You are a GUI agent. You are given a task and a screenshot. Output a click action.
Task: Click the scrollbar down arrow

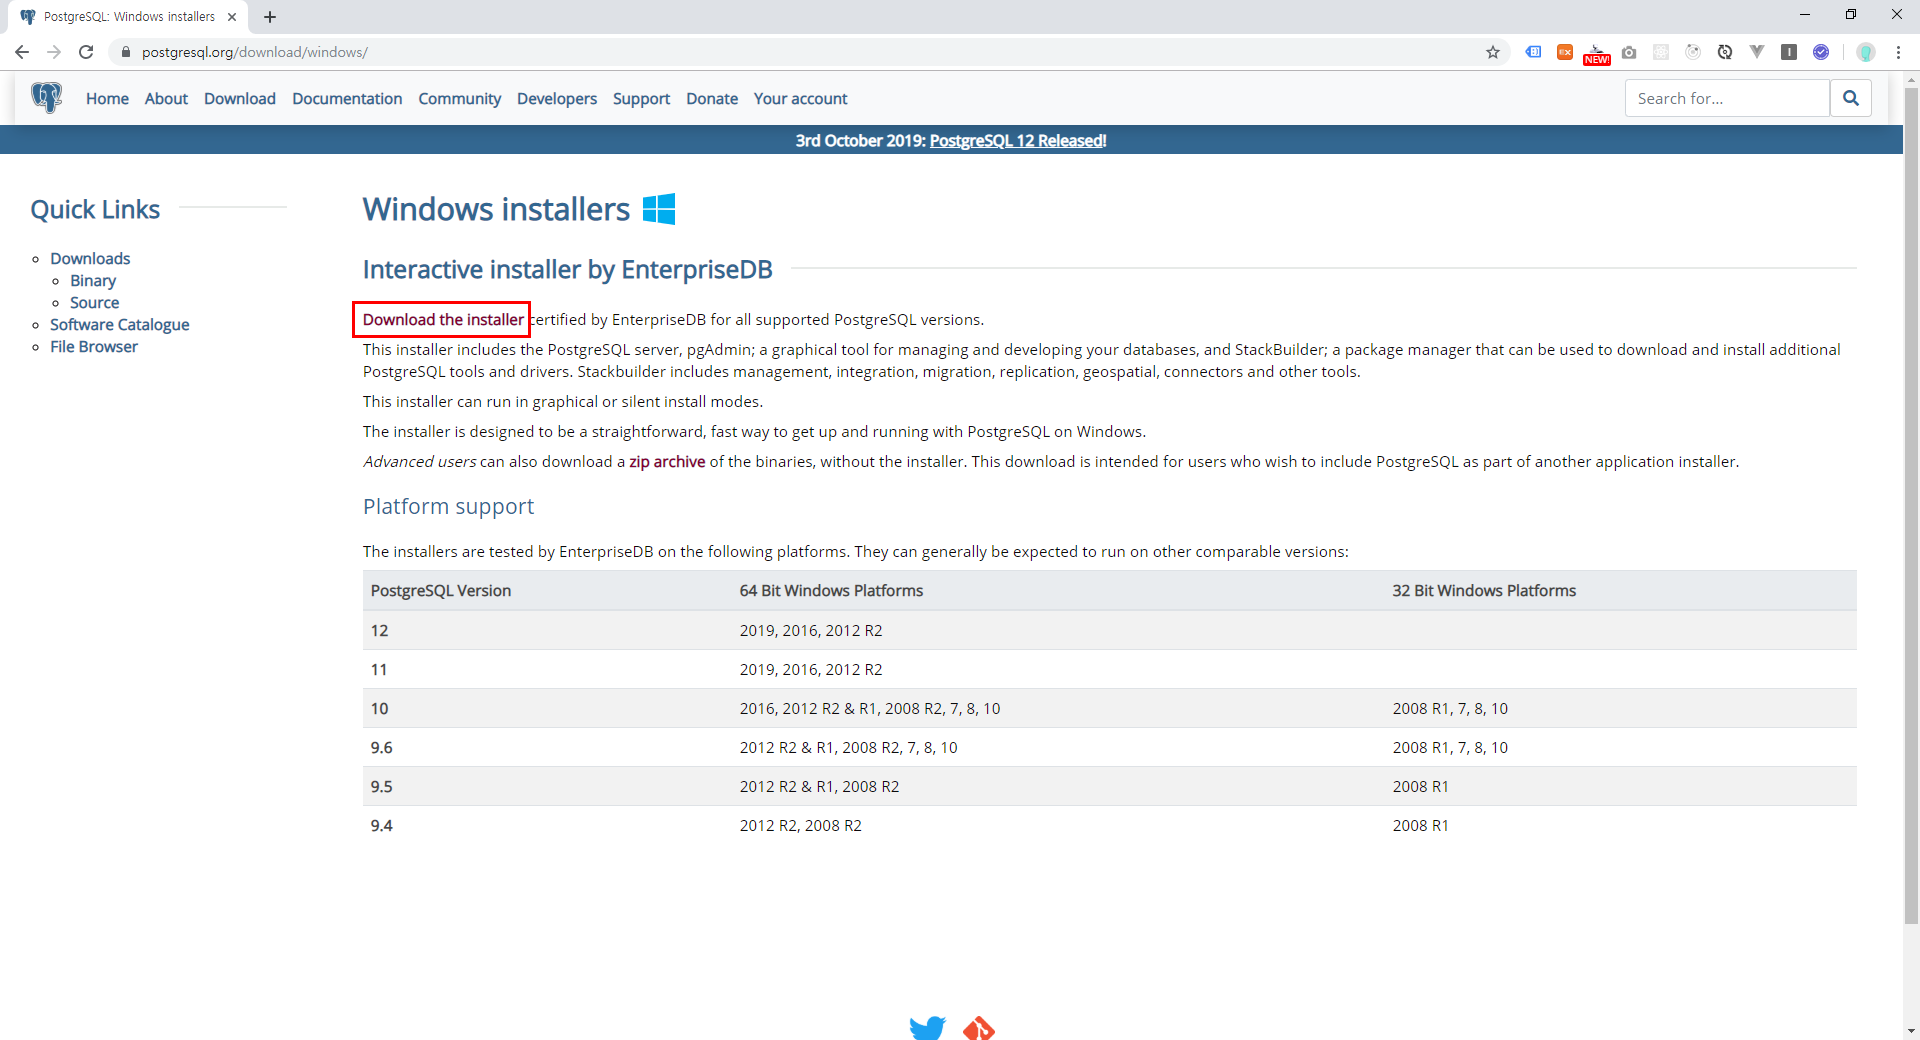pos(1911,1031)
